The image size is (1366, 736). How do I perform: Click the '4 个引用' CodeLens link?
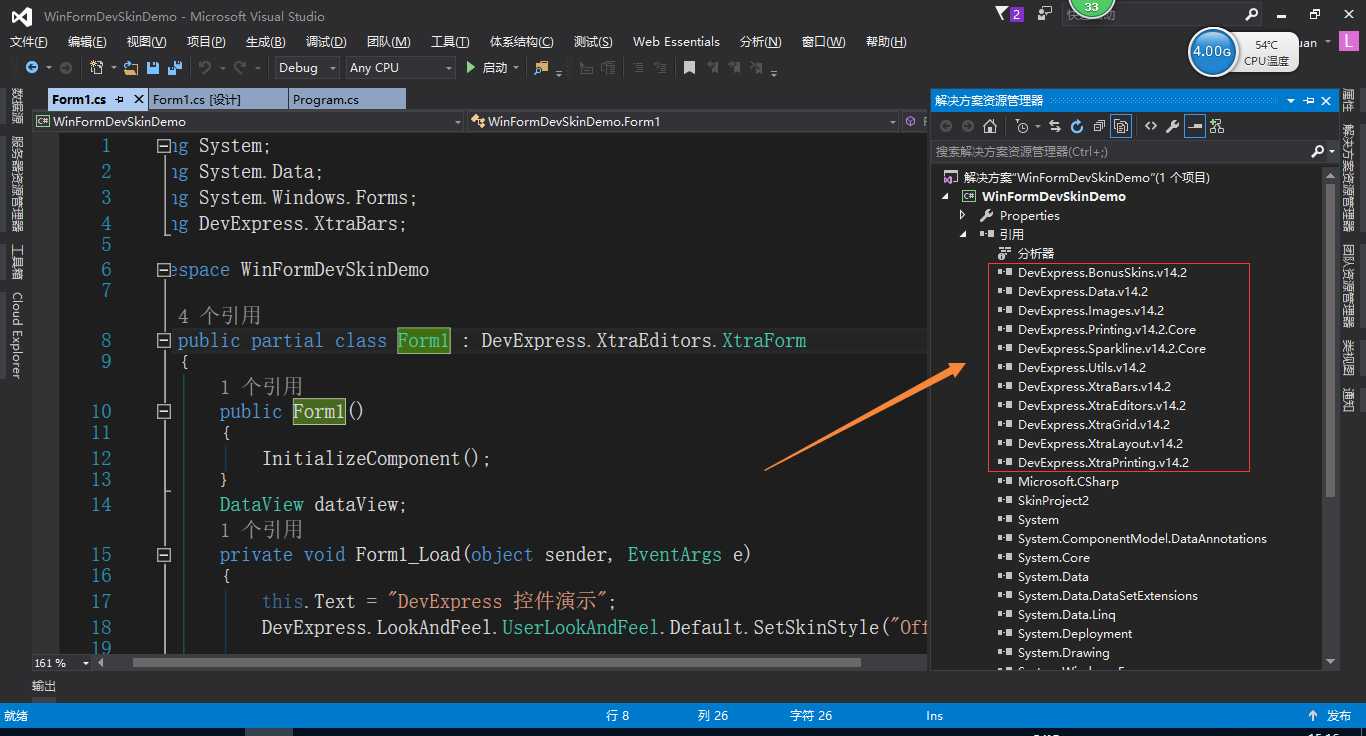(x=219, y=316)
